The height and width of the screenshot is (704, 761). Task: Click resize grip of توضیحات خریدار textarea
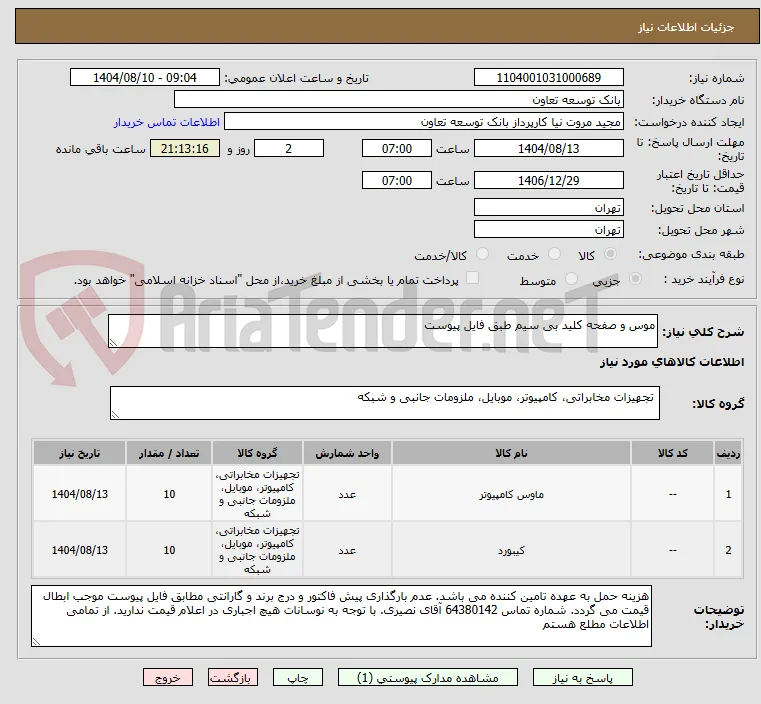(36, 641)
